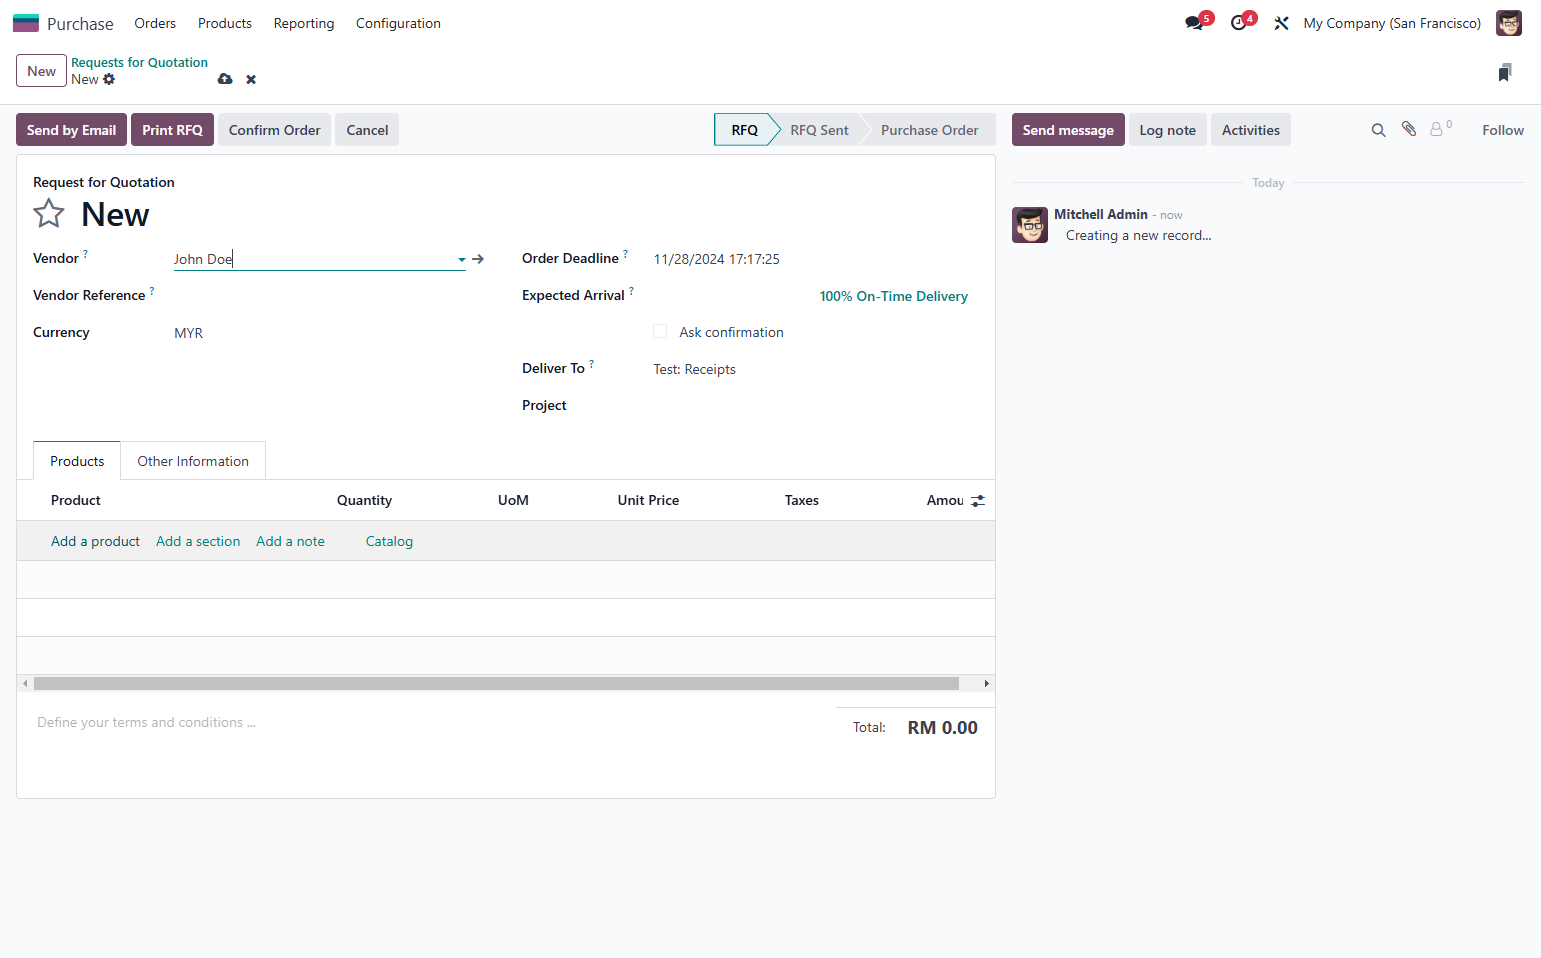Click the gear icon beside New breadcrumb
Viewport: 1541px width, 958px height.
tap(109, 79)
